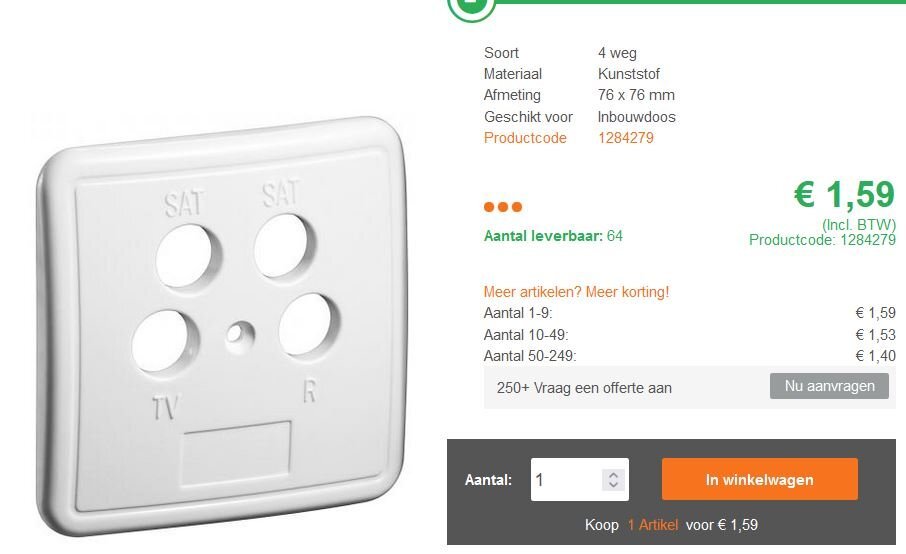Click the Nu aanvragen button

(x=829, y=386)
